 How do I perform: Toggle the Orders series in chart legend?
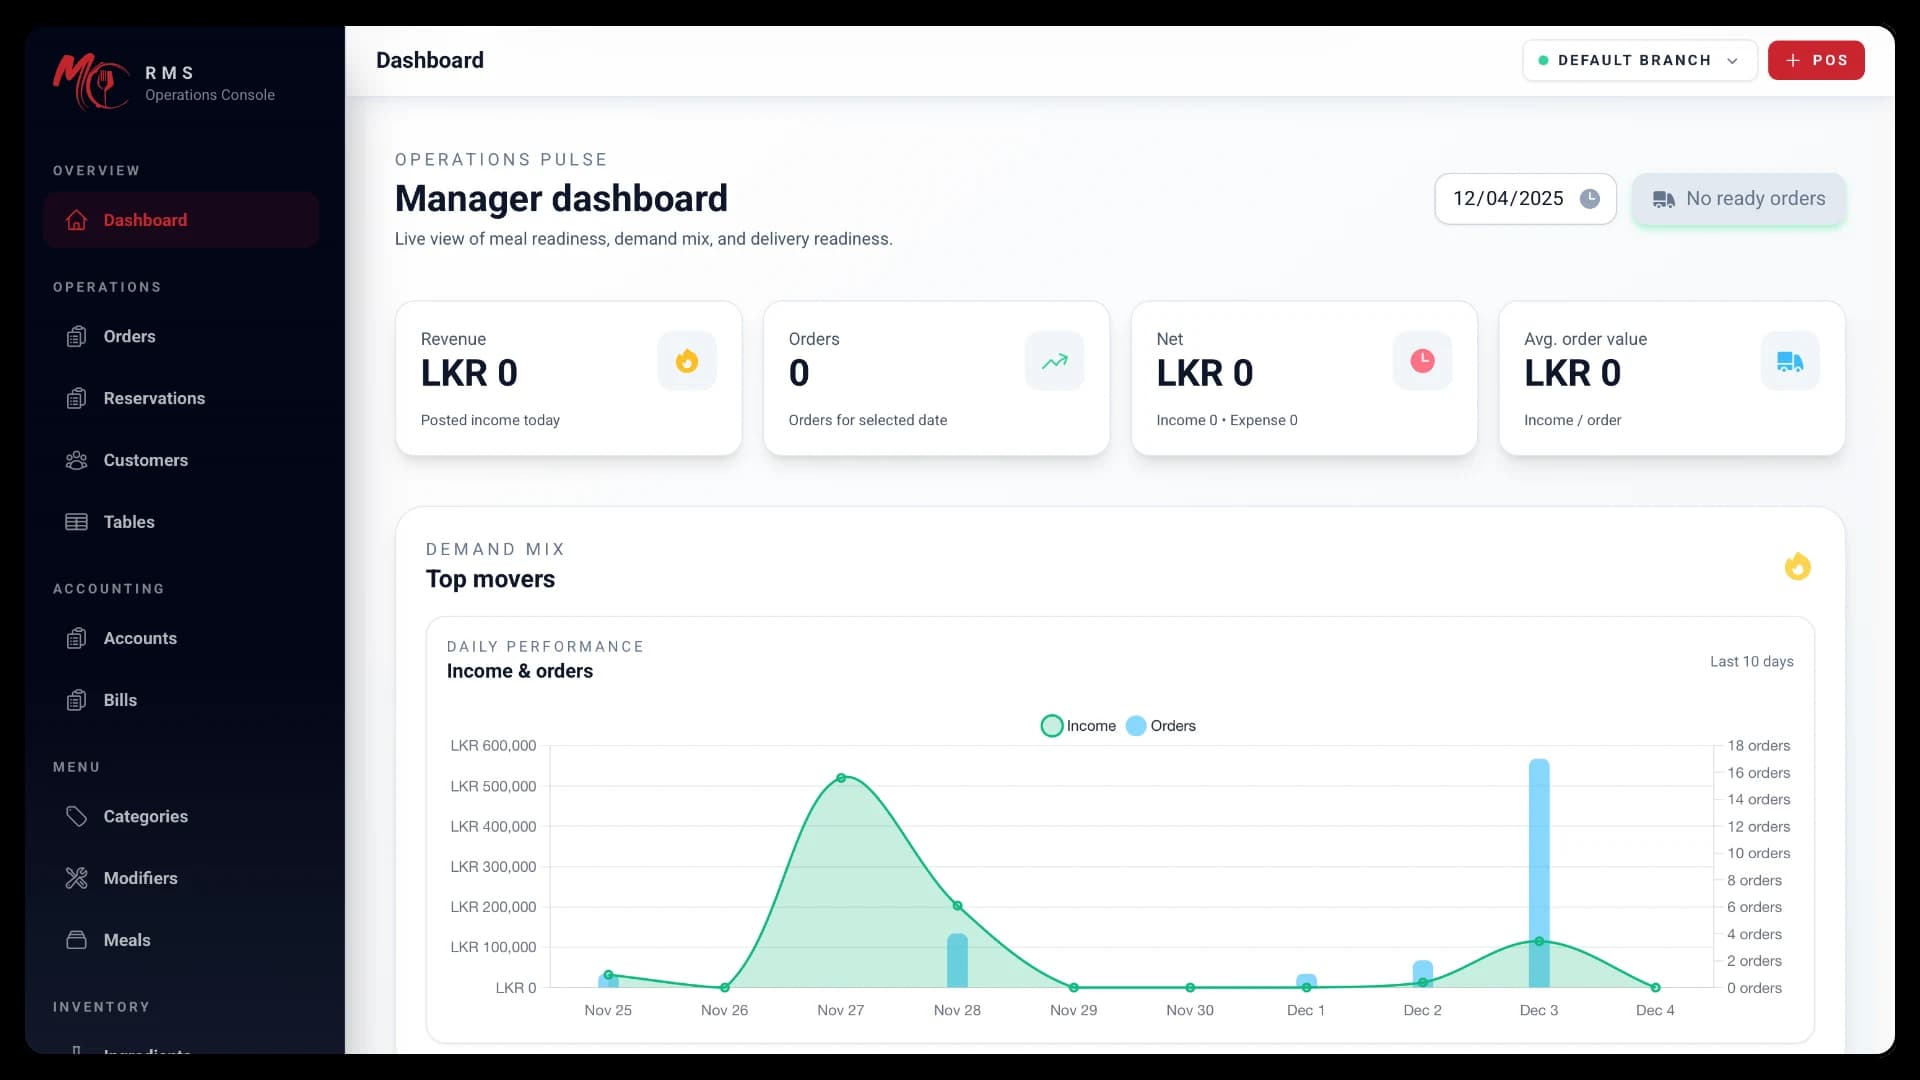point(1160,726)
